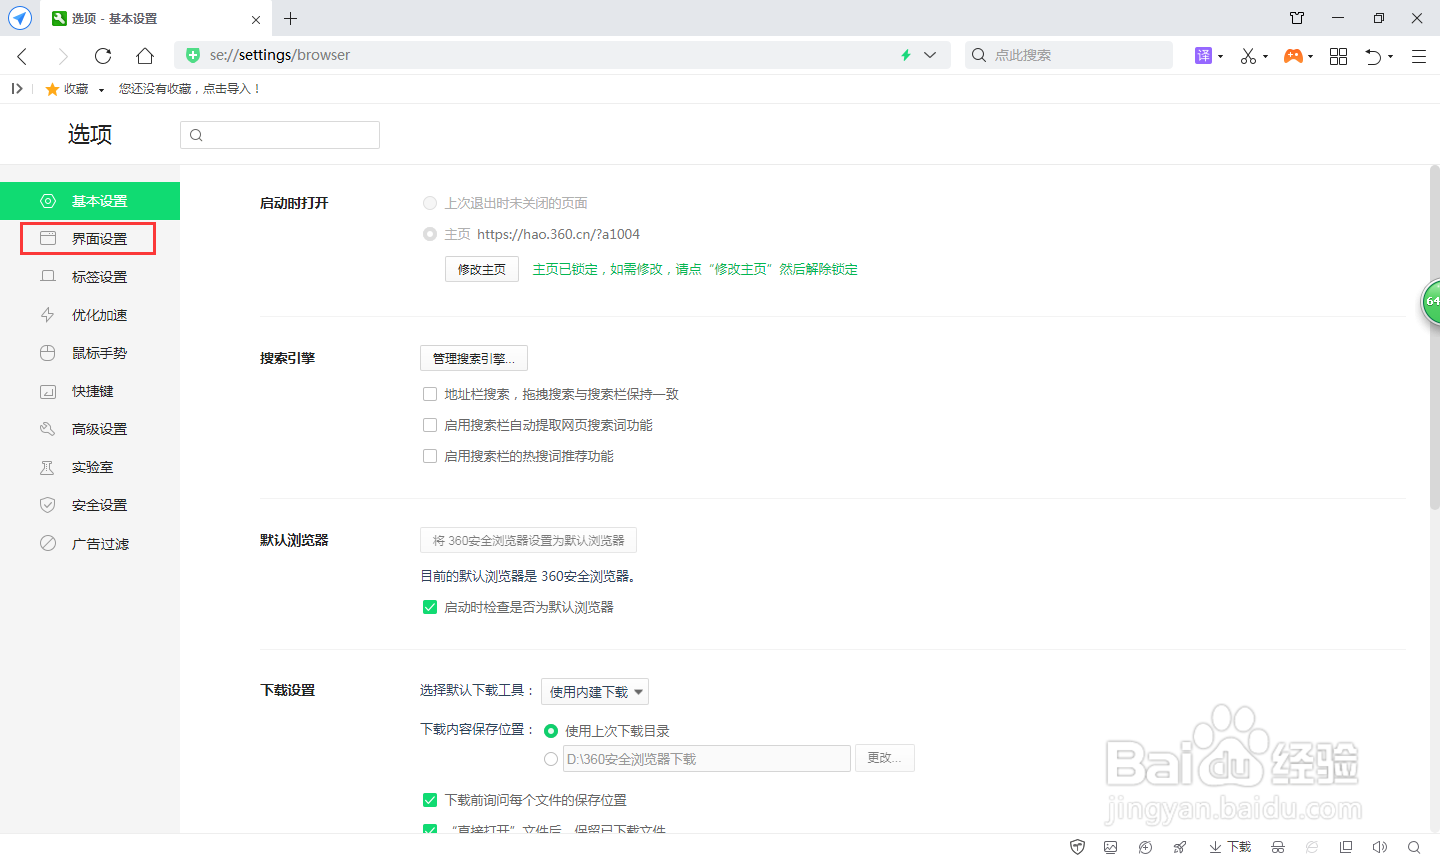Open the 收藏 favorites star menu
This screenshot has width=1440, height=858.
[x=74, y=89]
